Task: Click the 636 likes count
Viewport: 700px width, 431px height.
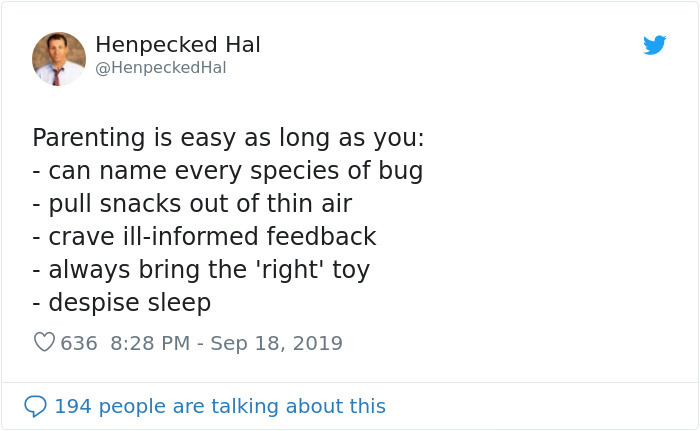Action: coord(79,343)
